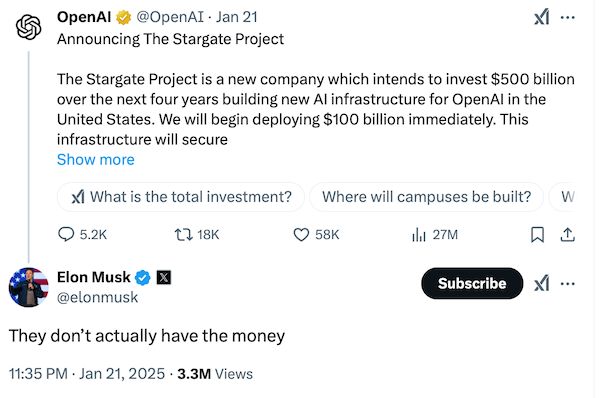Share the OpenAI post via upload icon
The image size is (600, 398).
tap(567, 235)
